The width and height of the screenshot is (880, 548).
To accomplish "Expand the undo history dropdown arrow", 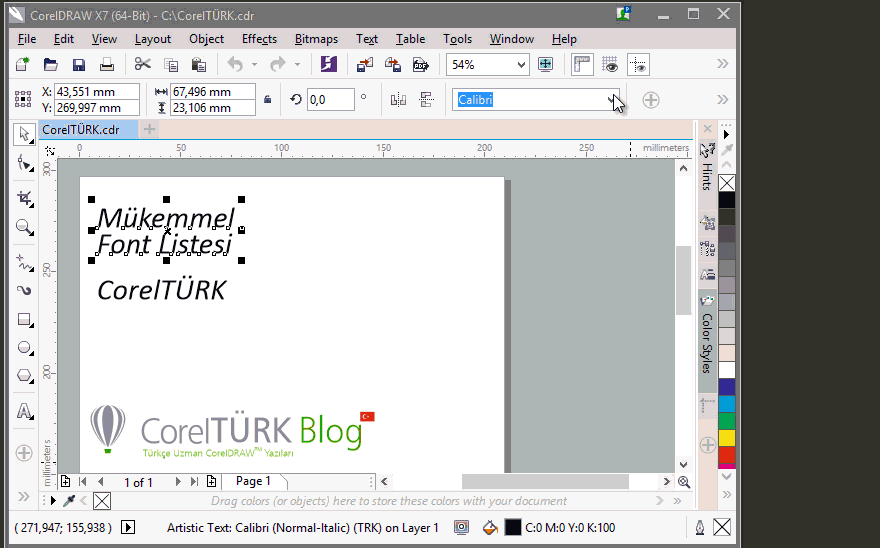I will pos(254,65).
